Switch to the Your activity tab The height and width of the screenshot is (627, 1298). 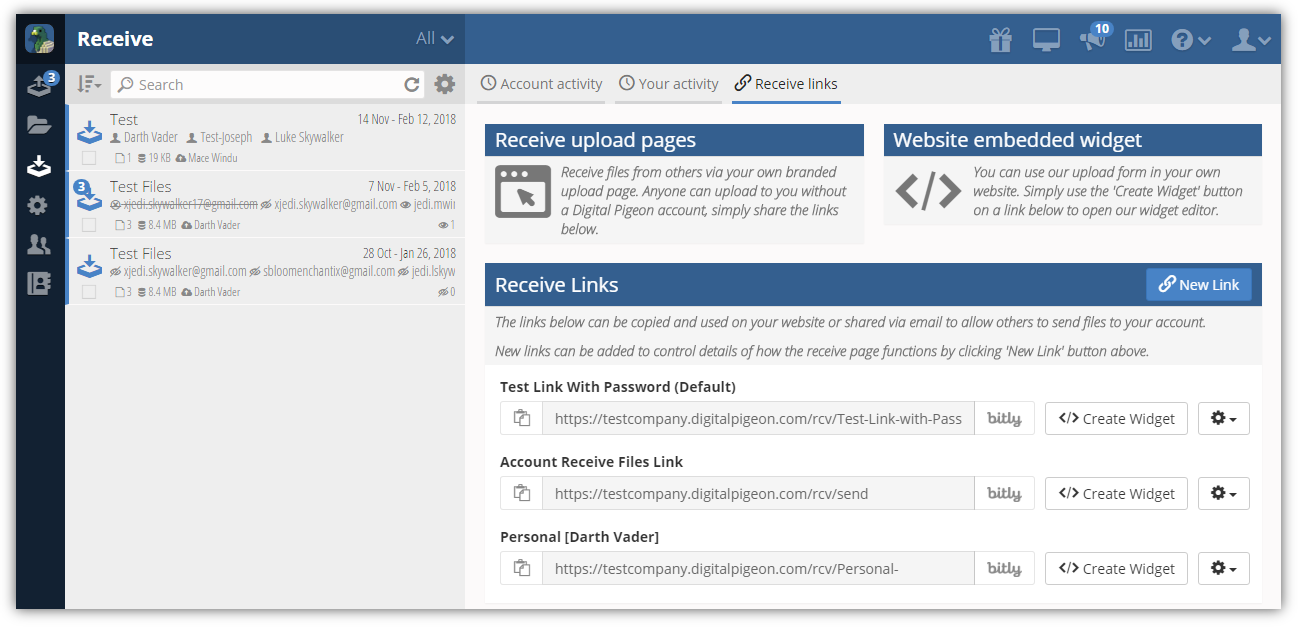668,84
